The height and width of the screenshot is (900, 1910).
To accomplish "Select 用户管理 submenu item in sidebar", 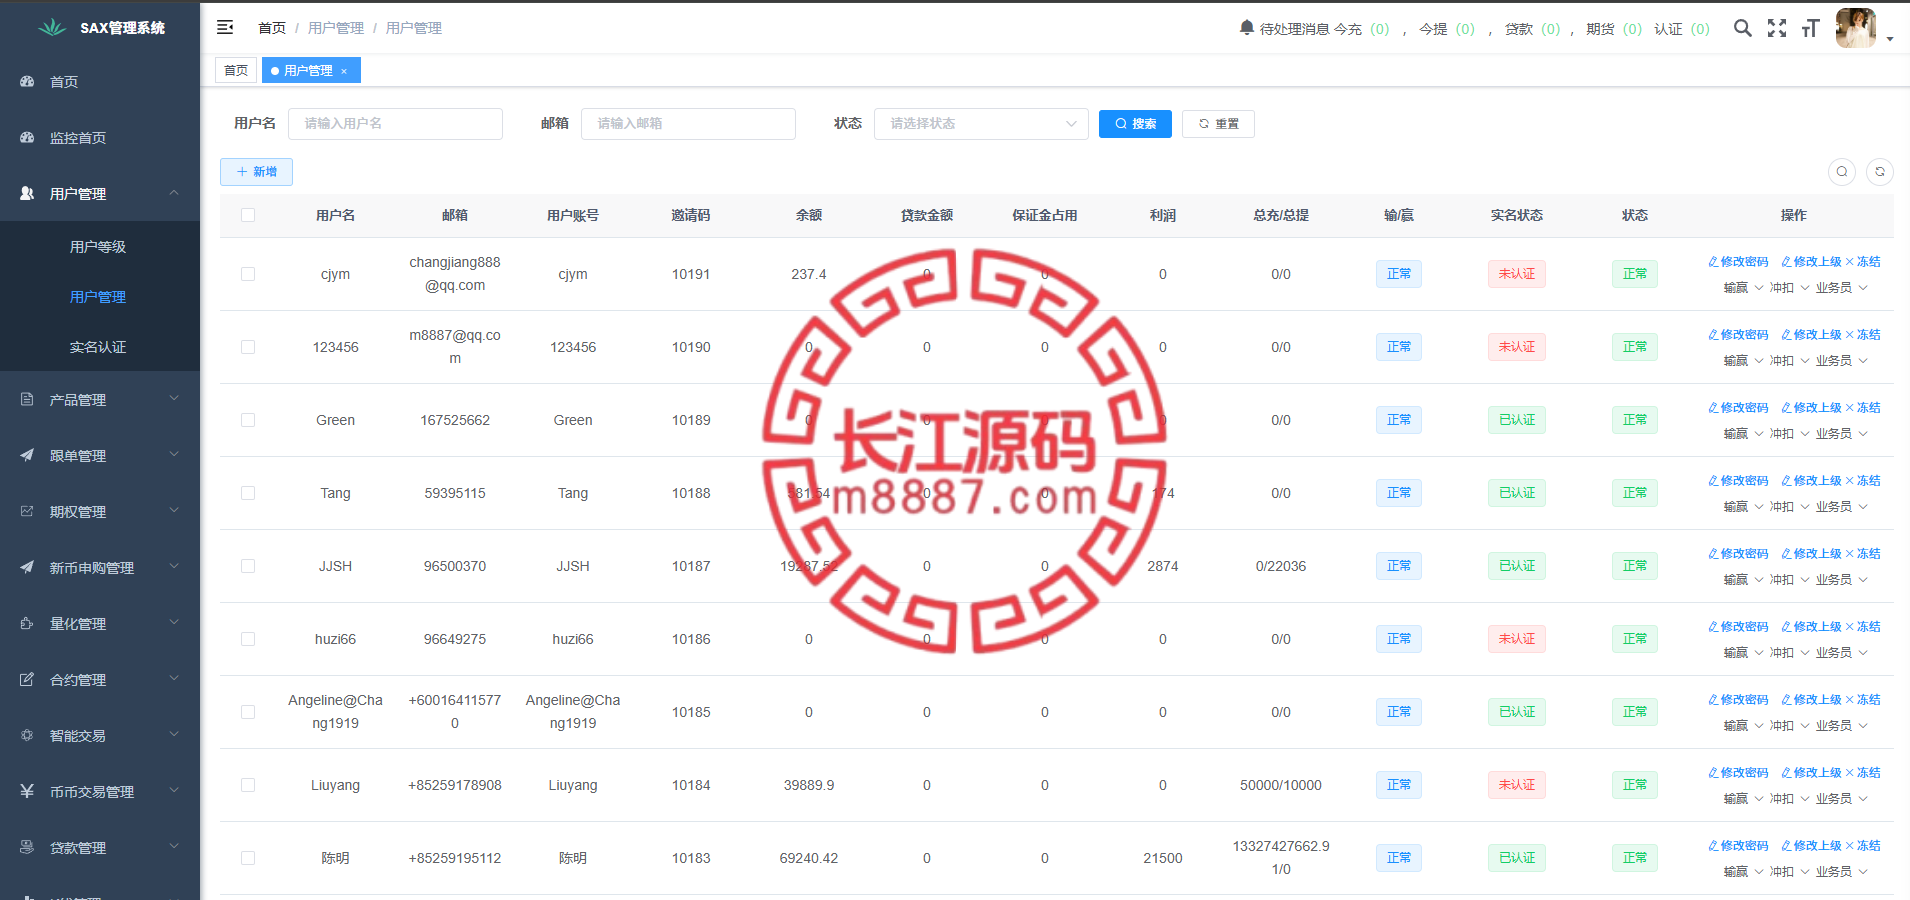I will coord(98,297).
